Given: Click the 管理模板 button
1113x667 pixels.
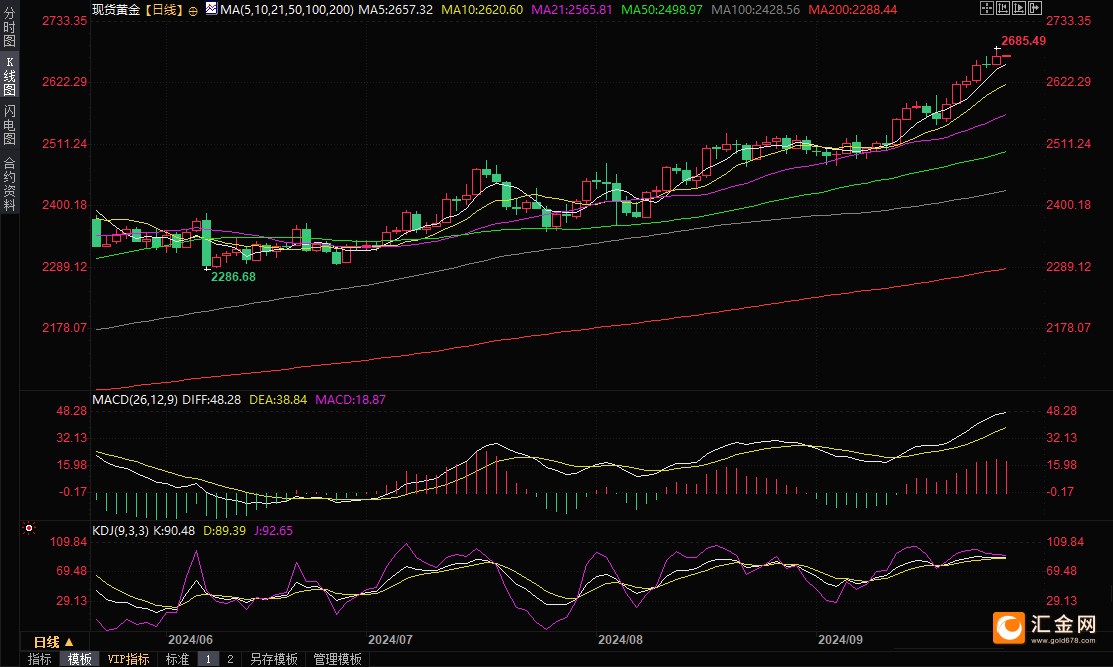Looking at the screenshot, I should click(x=337, y=659).
